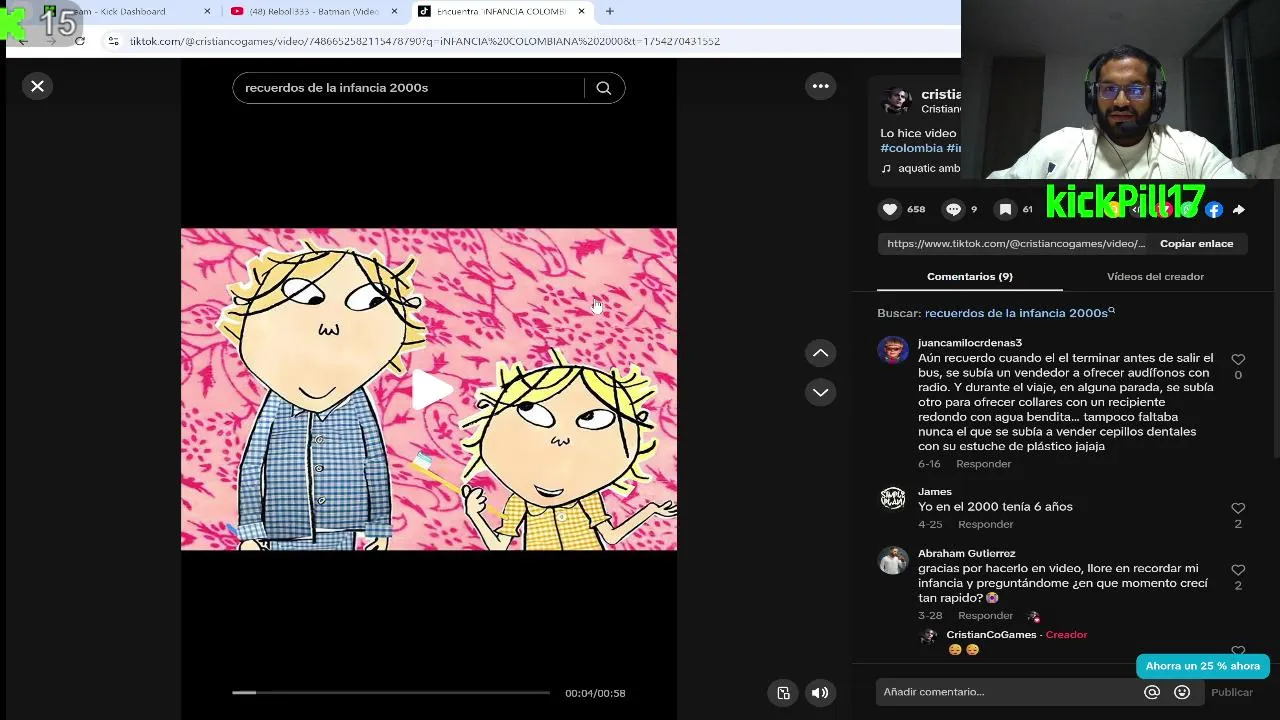Click the #colombia hashtag
This screenshot has height=720, width=1280.
911,148
